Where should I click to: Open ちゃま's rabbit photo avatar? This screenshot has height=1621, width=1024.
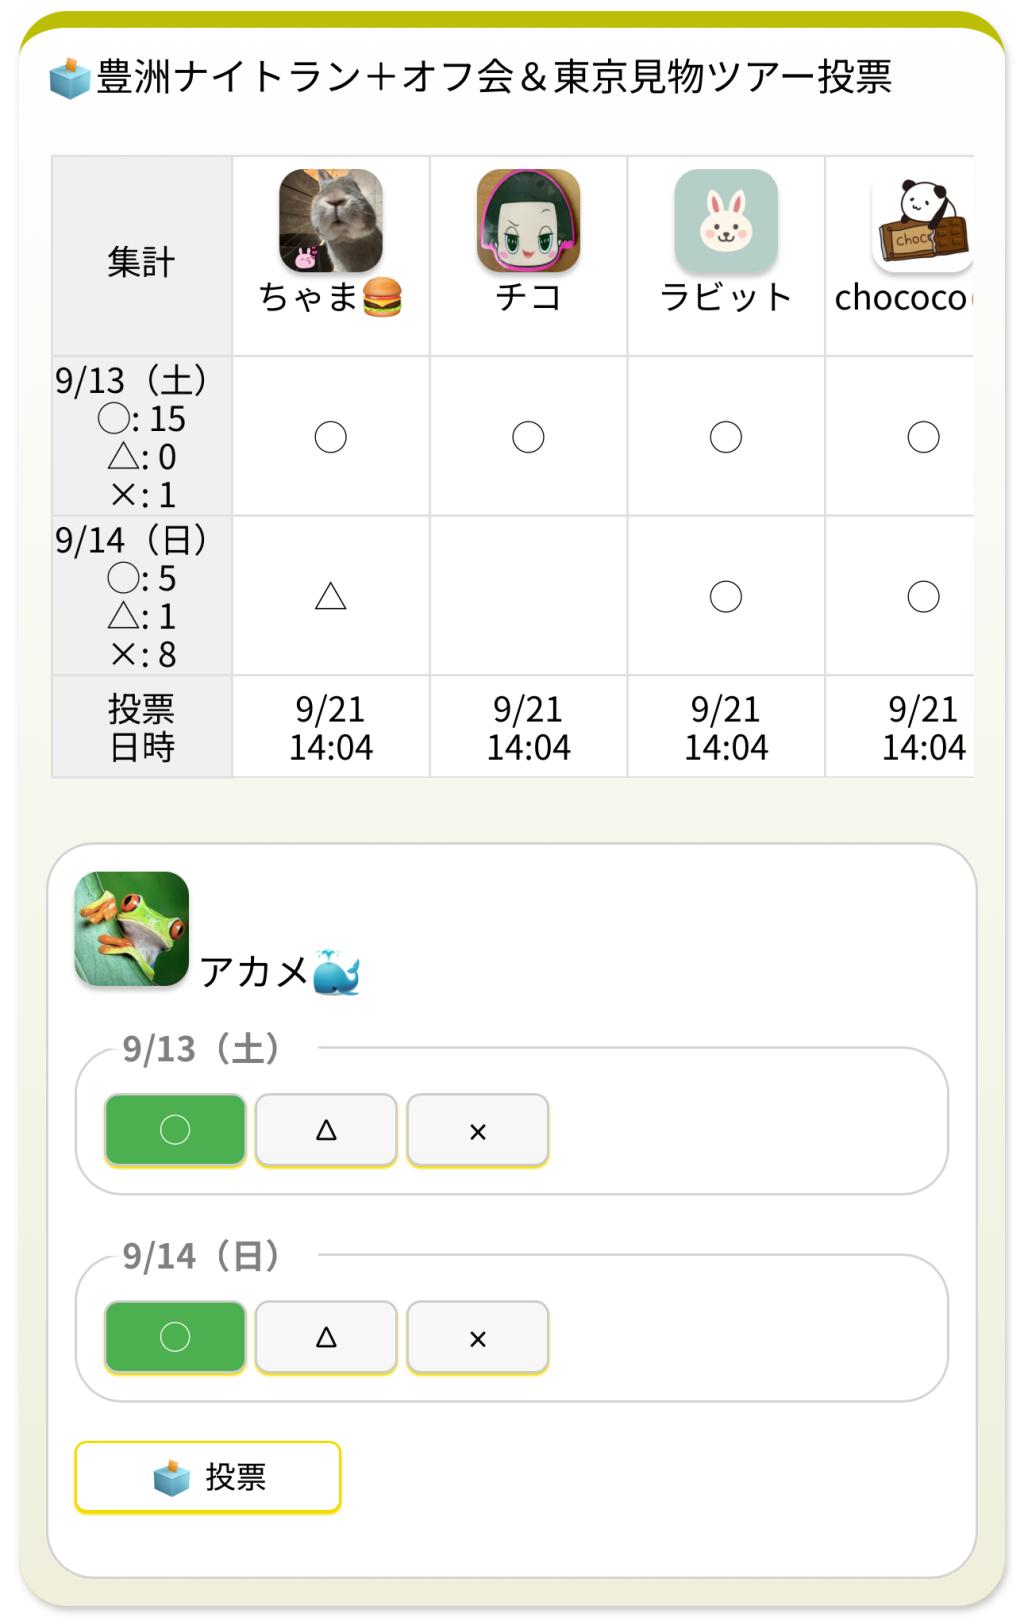pos(330,220)
